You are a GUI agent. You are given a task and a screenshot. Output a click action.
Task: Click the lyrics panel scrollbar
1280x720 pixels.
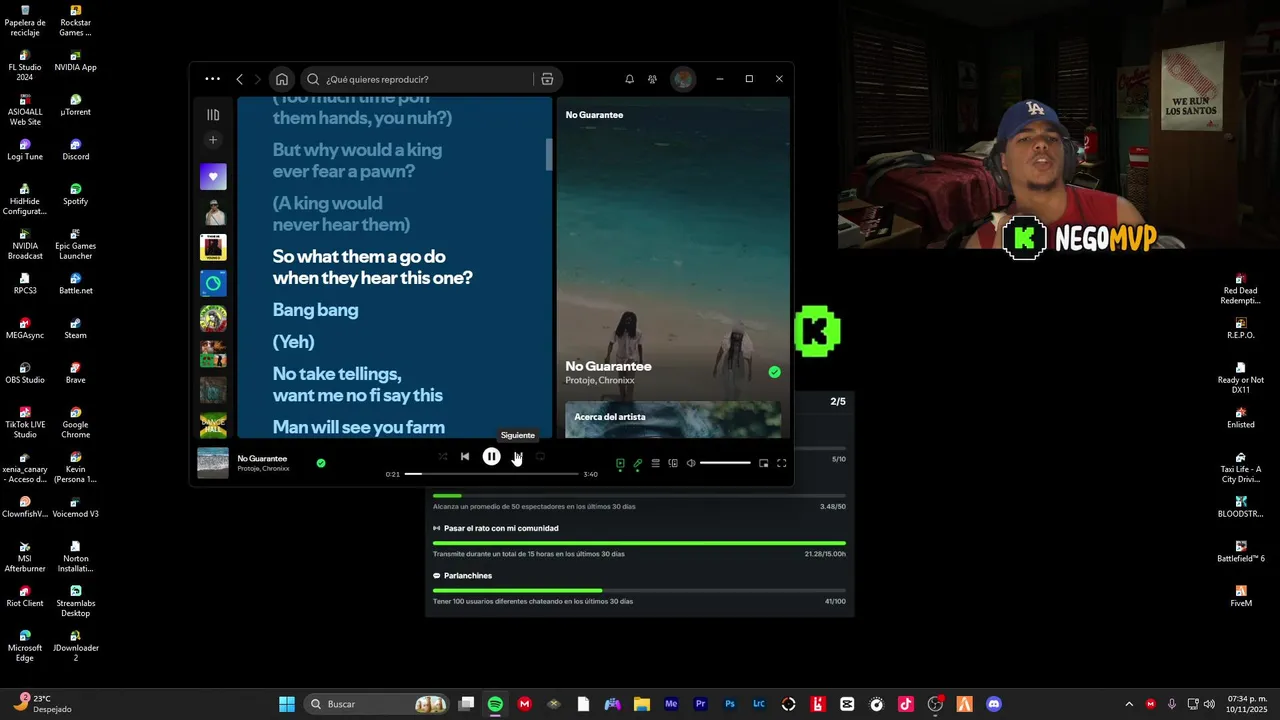click(548, 154)
